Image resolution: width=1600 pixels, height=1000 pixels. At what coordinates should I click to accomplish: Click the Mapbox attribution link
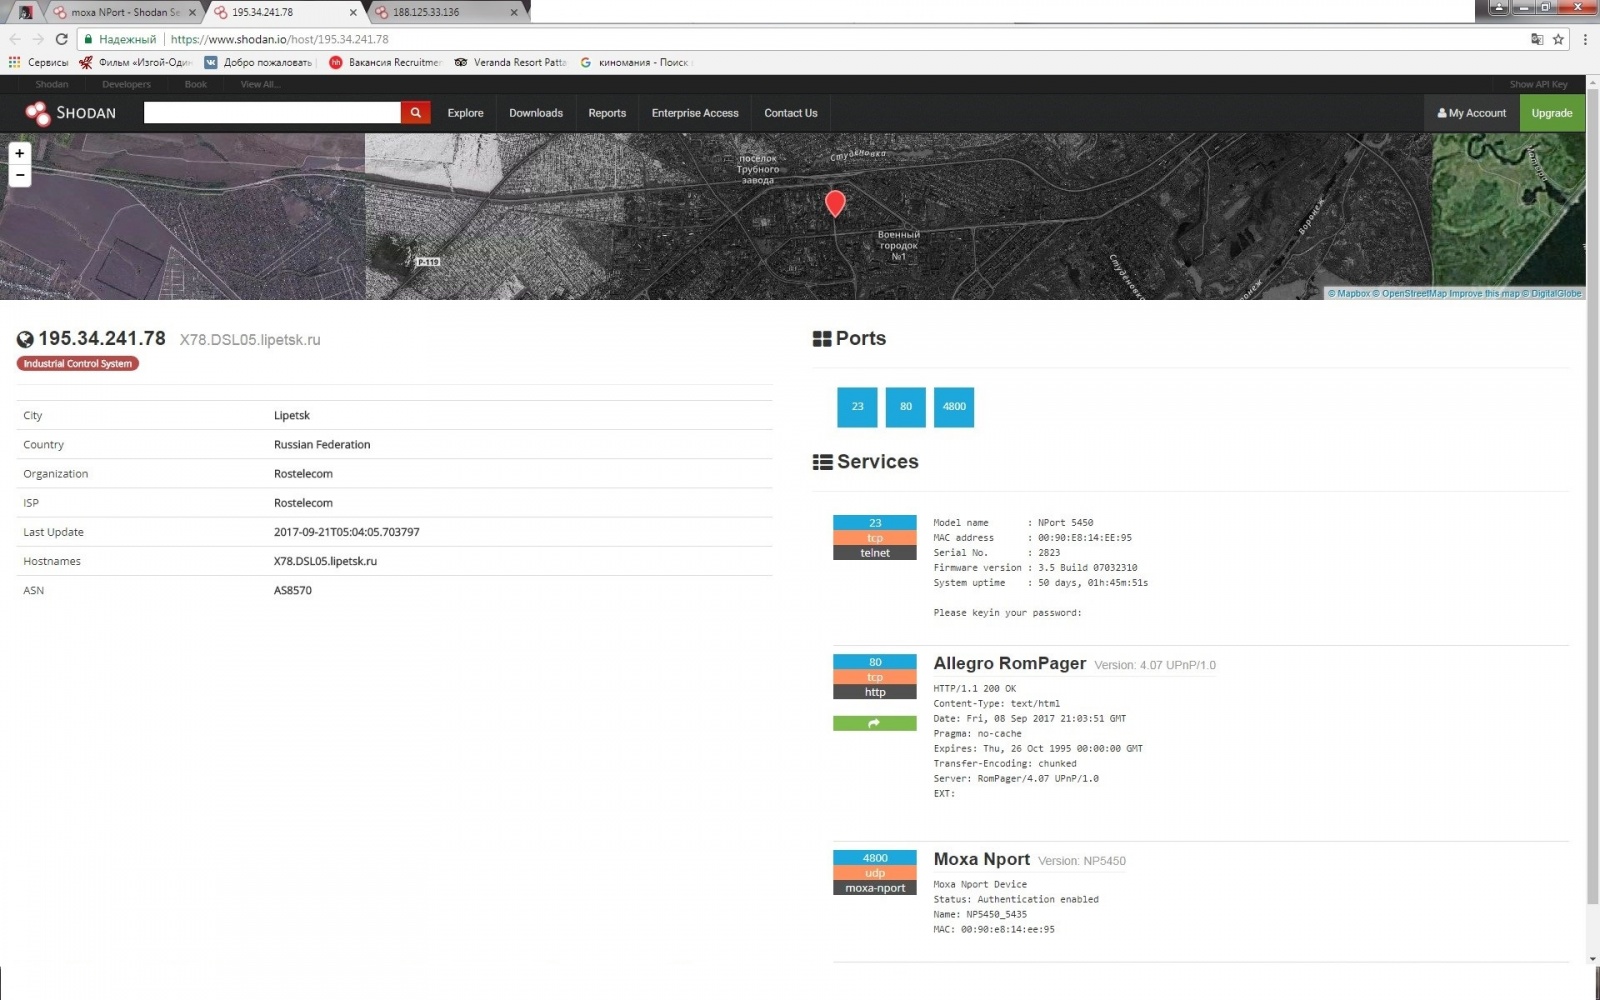point(1349,294)
